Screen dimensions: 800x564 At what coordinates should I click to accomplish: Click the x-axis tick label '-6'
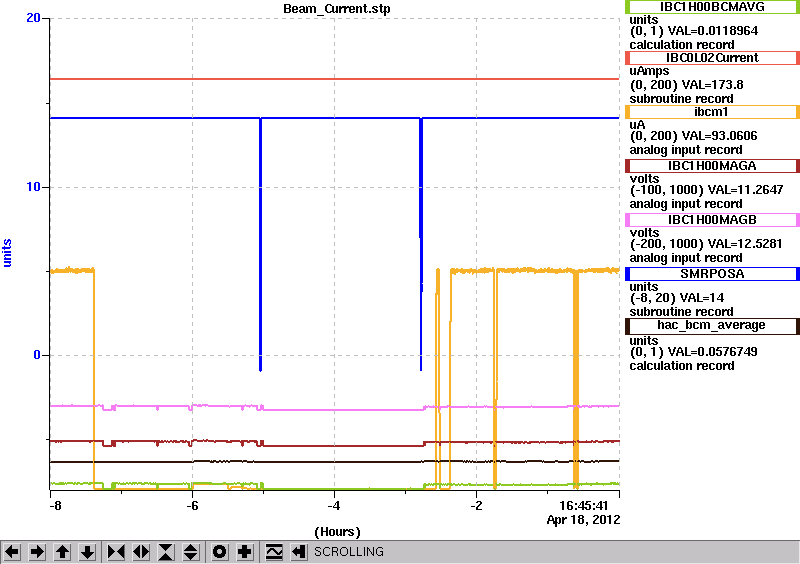[x=192, y=506]
